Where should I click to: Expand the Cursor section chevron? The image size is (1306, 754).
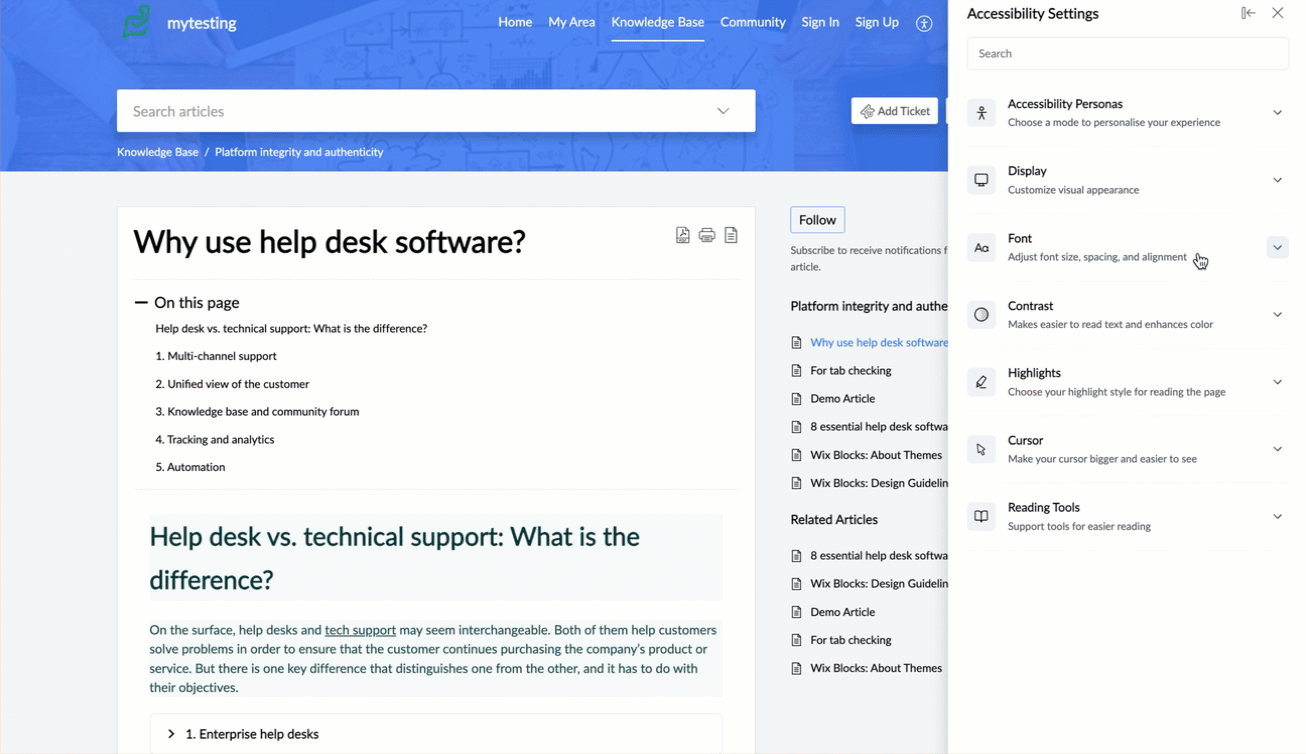tap(1278, 449)
